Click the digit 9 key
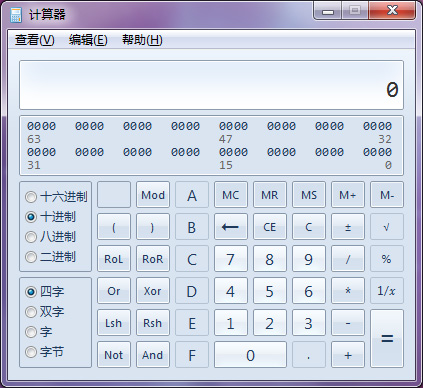This screenshot has height=388, width=423. click(309, 259)
